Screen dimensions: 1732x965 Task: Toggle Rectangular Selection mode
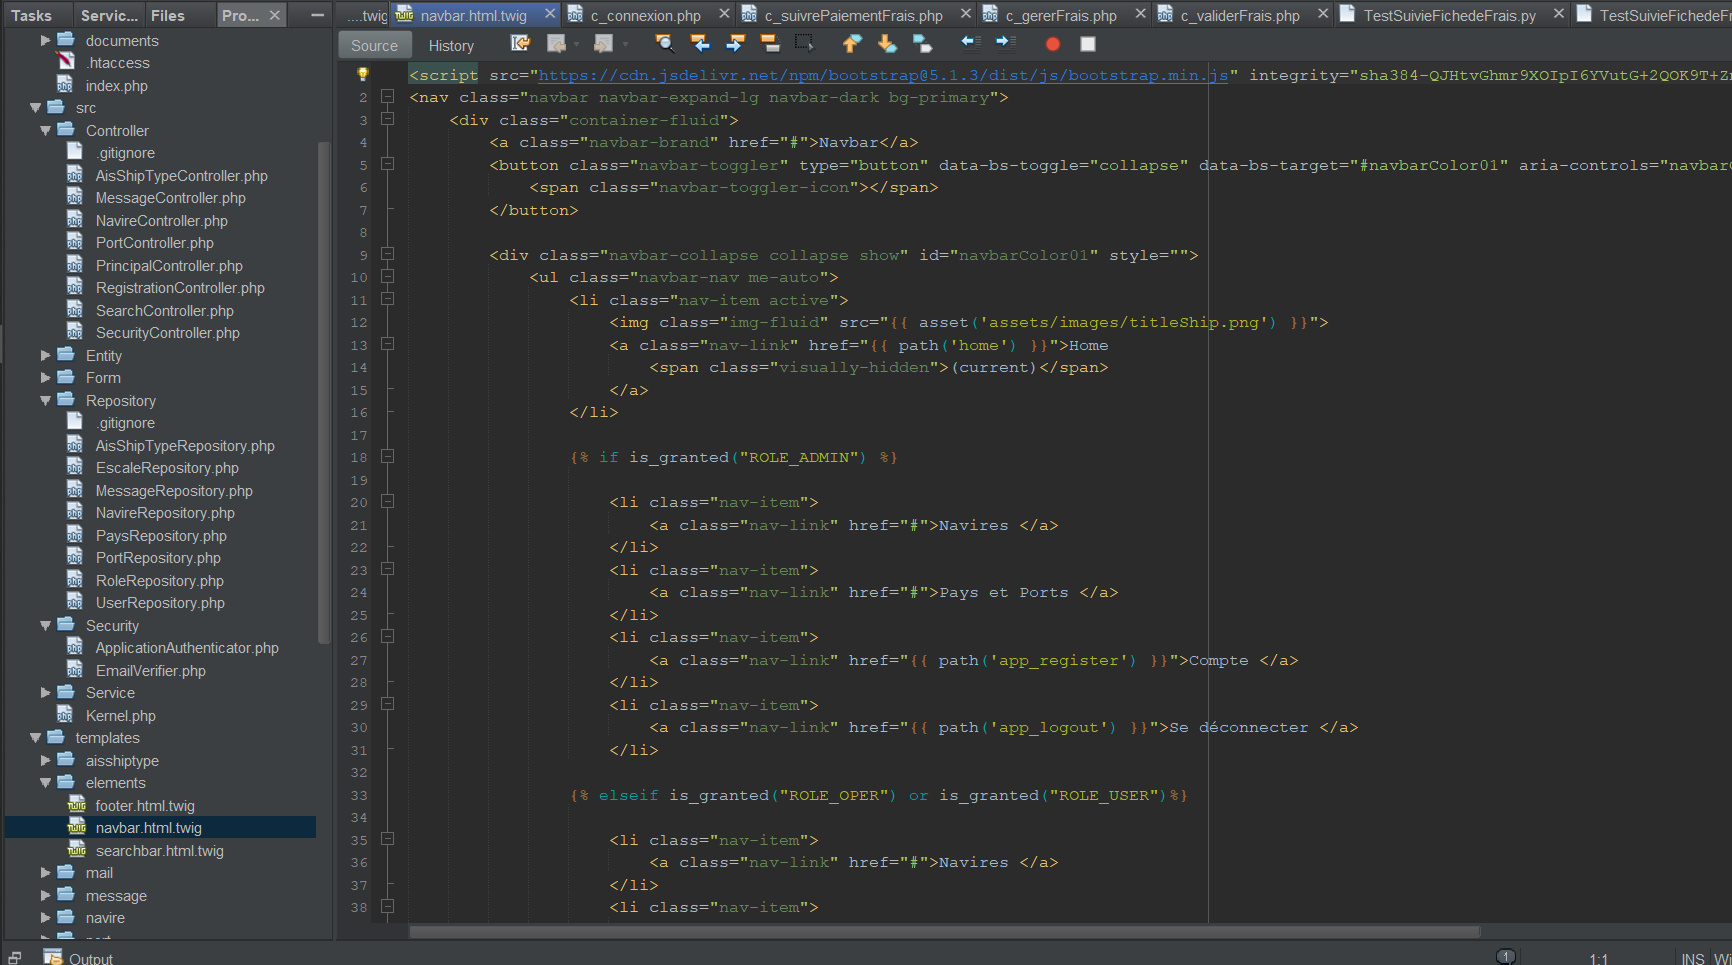click(x=804, y=43)
